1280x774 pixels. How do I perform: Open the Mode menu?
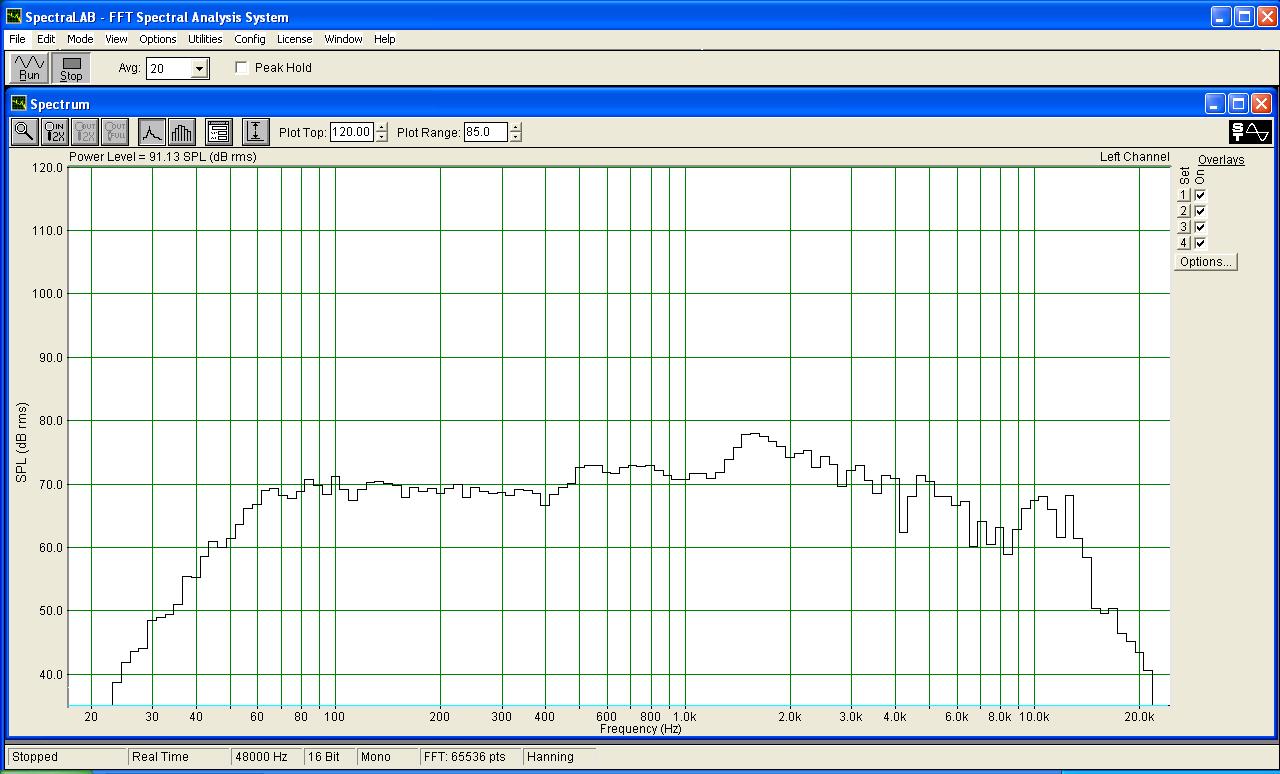[80, 39]
